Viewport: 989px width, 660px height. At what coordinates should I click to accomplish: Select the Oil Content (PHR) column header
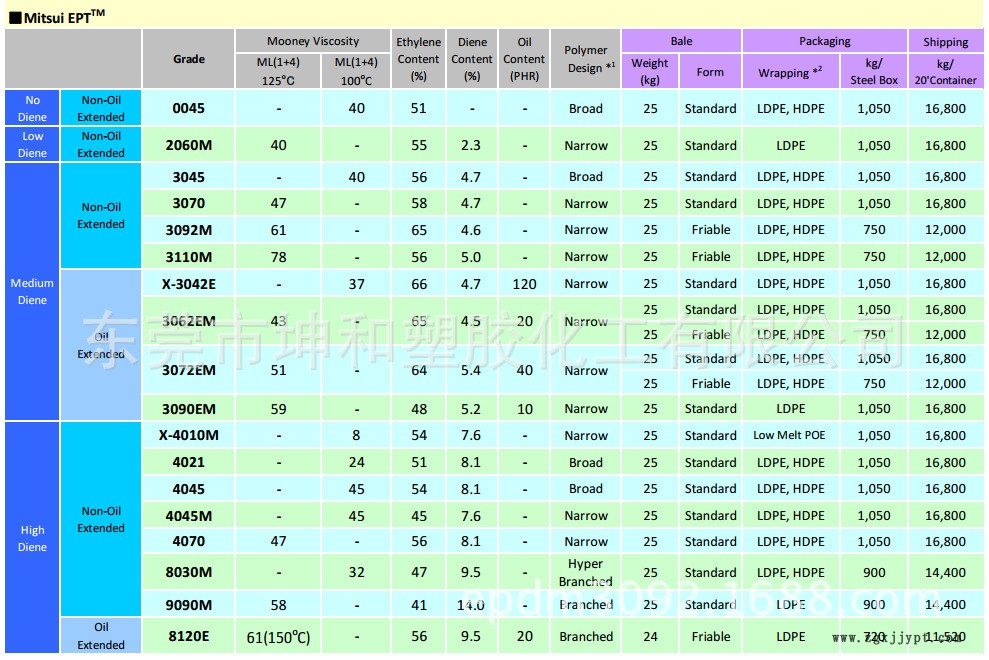click(x=524, y=59)
